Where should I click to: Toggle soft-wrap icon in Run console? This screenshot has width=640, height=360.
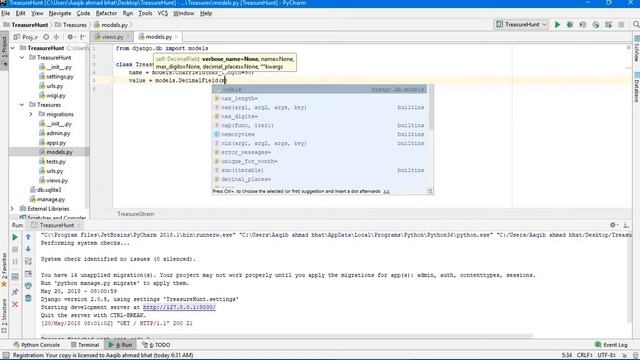pos(28,261)
